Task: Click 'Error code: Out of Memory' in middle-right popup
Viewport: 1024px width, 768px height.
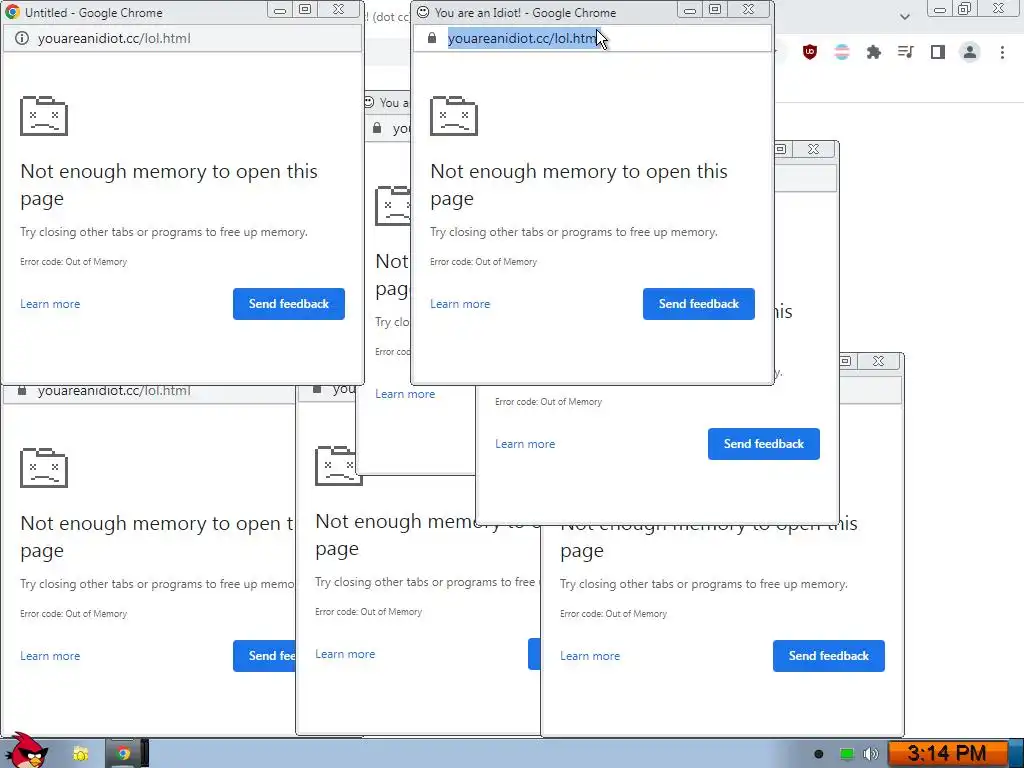Action: (549, 402)
